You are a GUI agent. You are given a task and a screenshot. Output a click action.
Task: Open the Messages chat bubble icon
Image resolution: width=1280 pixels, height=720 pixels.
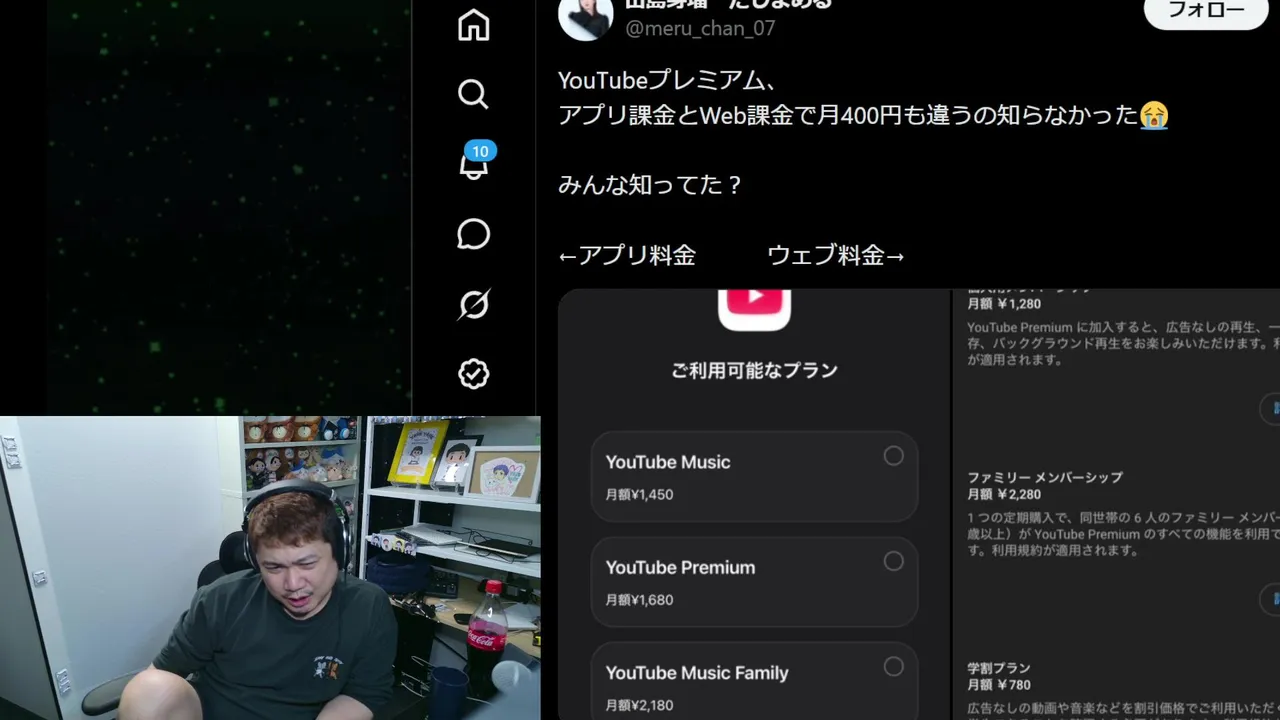(x=473, y=234)
